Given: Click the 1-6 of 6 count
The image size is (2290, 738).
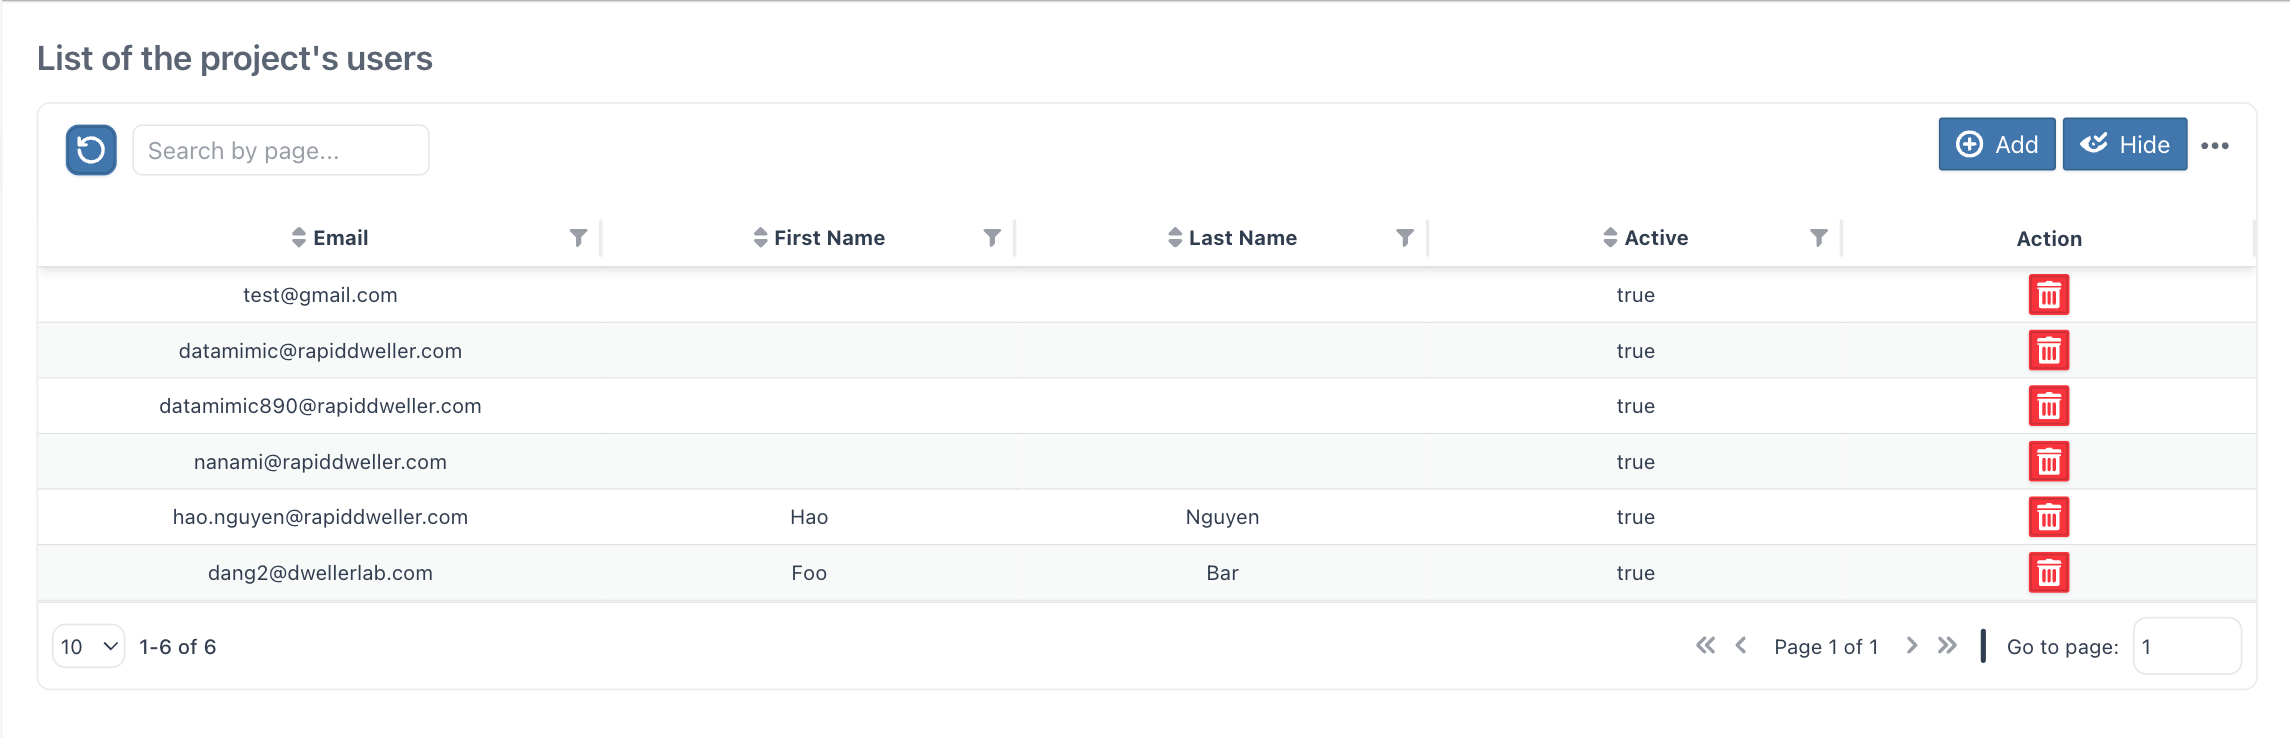Looking at the screenshot, I should coord(178,647).
